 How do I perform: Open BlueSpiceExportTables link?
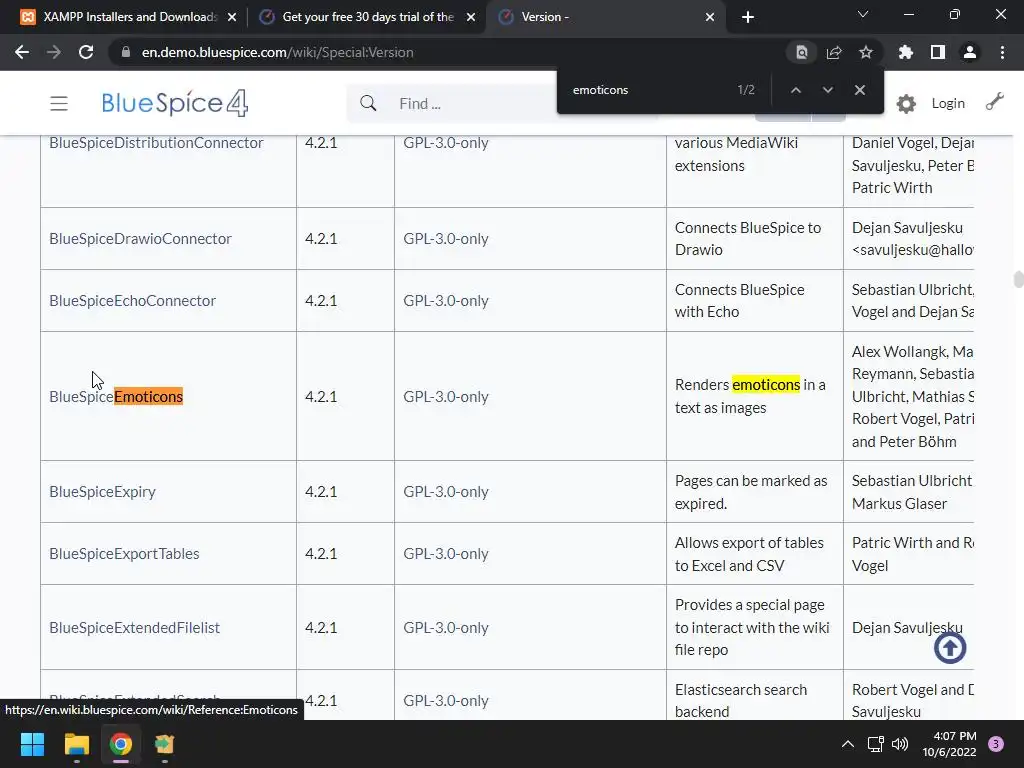coord(124,554)
